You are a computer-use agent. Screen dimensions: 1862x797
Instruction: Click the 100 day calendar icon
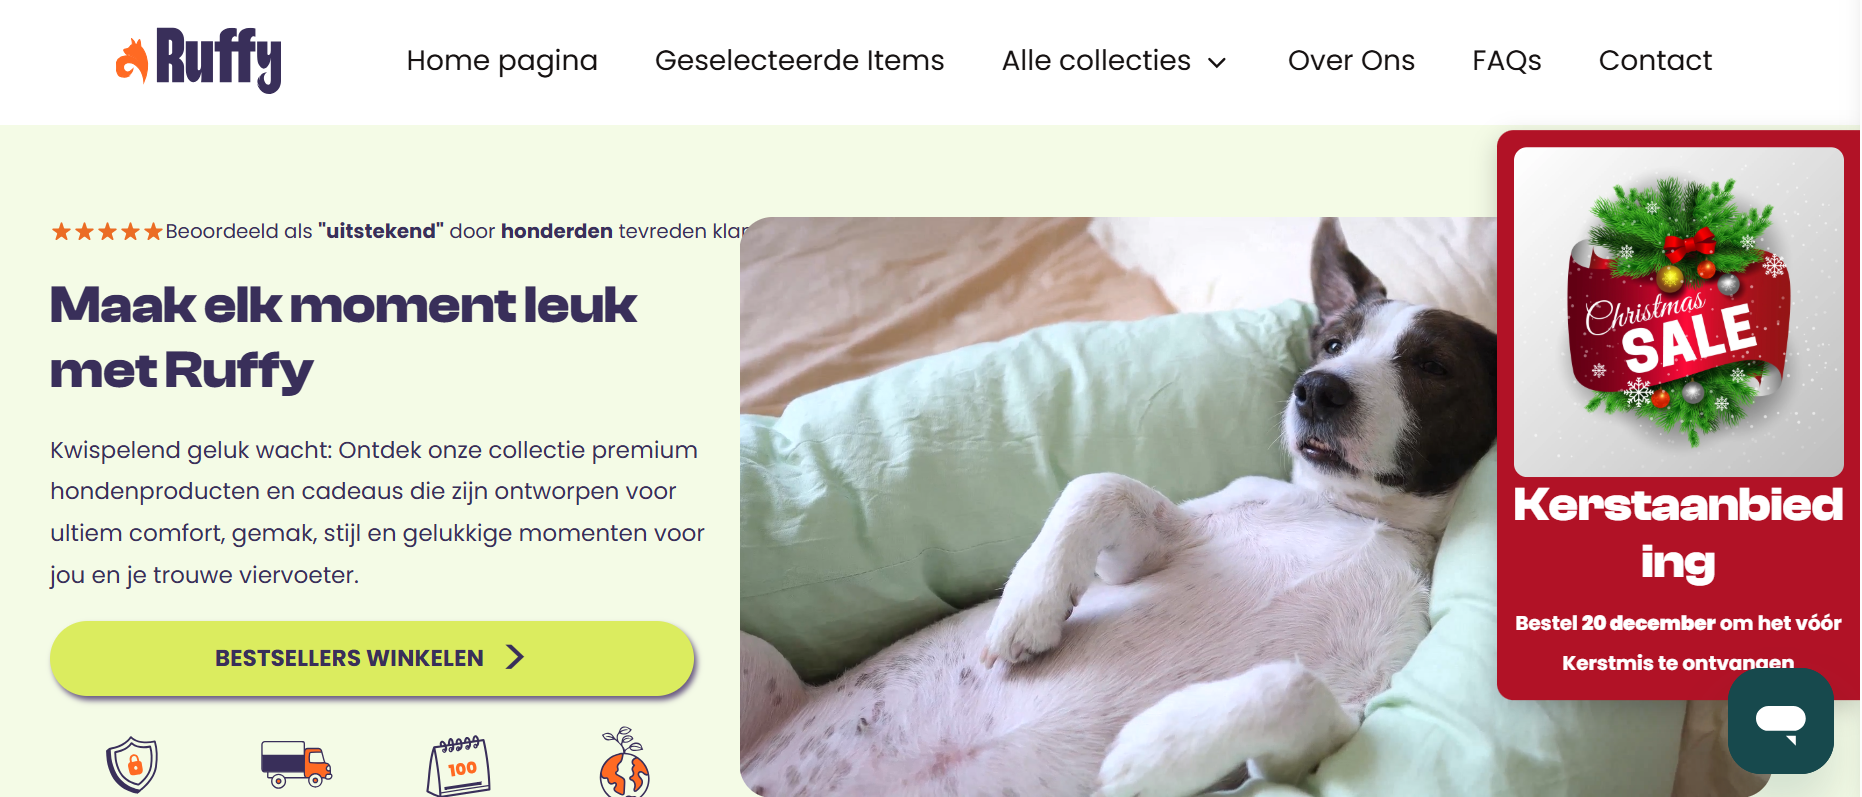tap(459, 766)
